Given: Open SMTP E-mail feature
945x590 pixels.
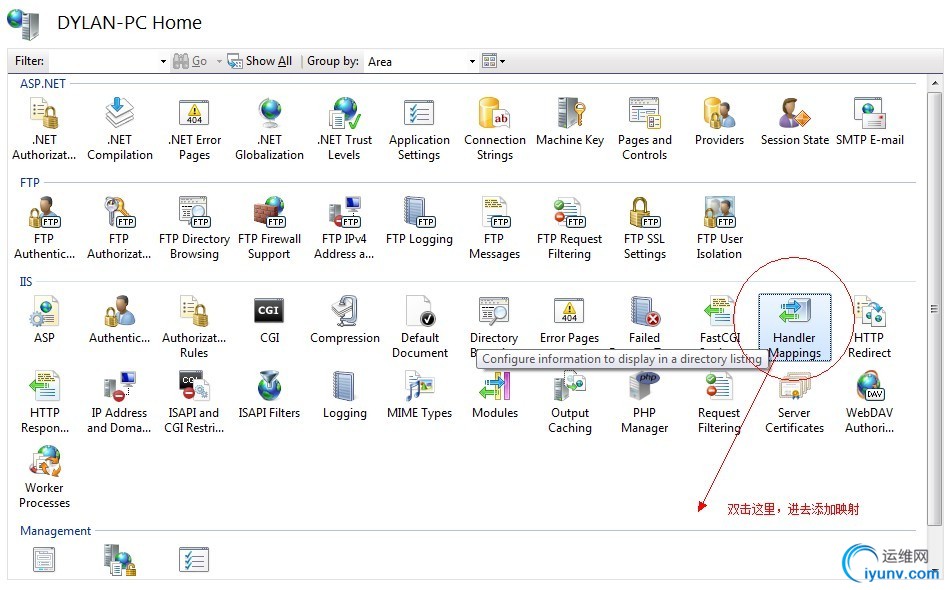Looking at the screenshot, I should [x=869, y=122].
